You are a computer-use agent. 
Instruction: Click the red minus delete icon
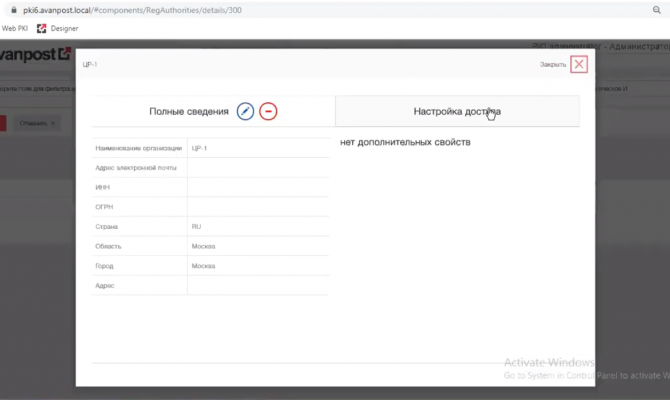268,112
